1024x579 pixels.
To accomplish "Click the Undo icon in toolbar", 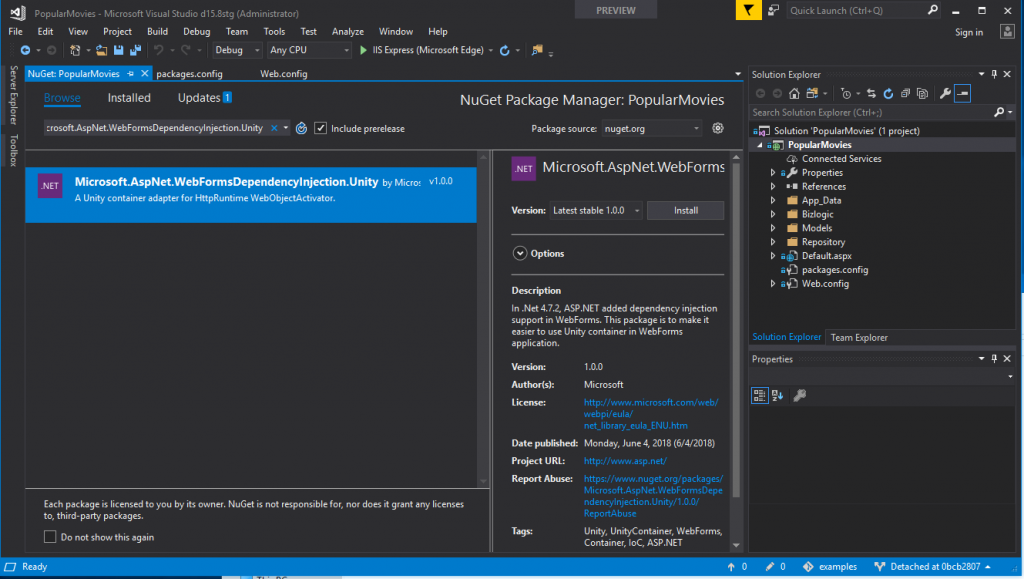I will tap(158, 50).
